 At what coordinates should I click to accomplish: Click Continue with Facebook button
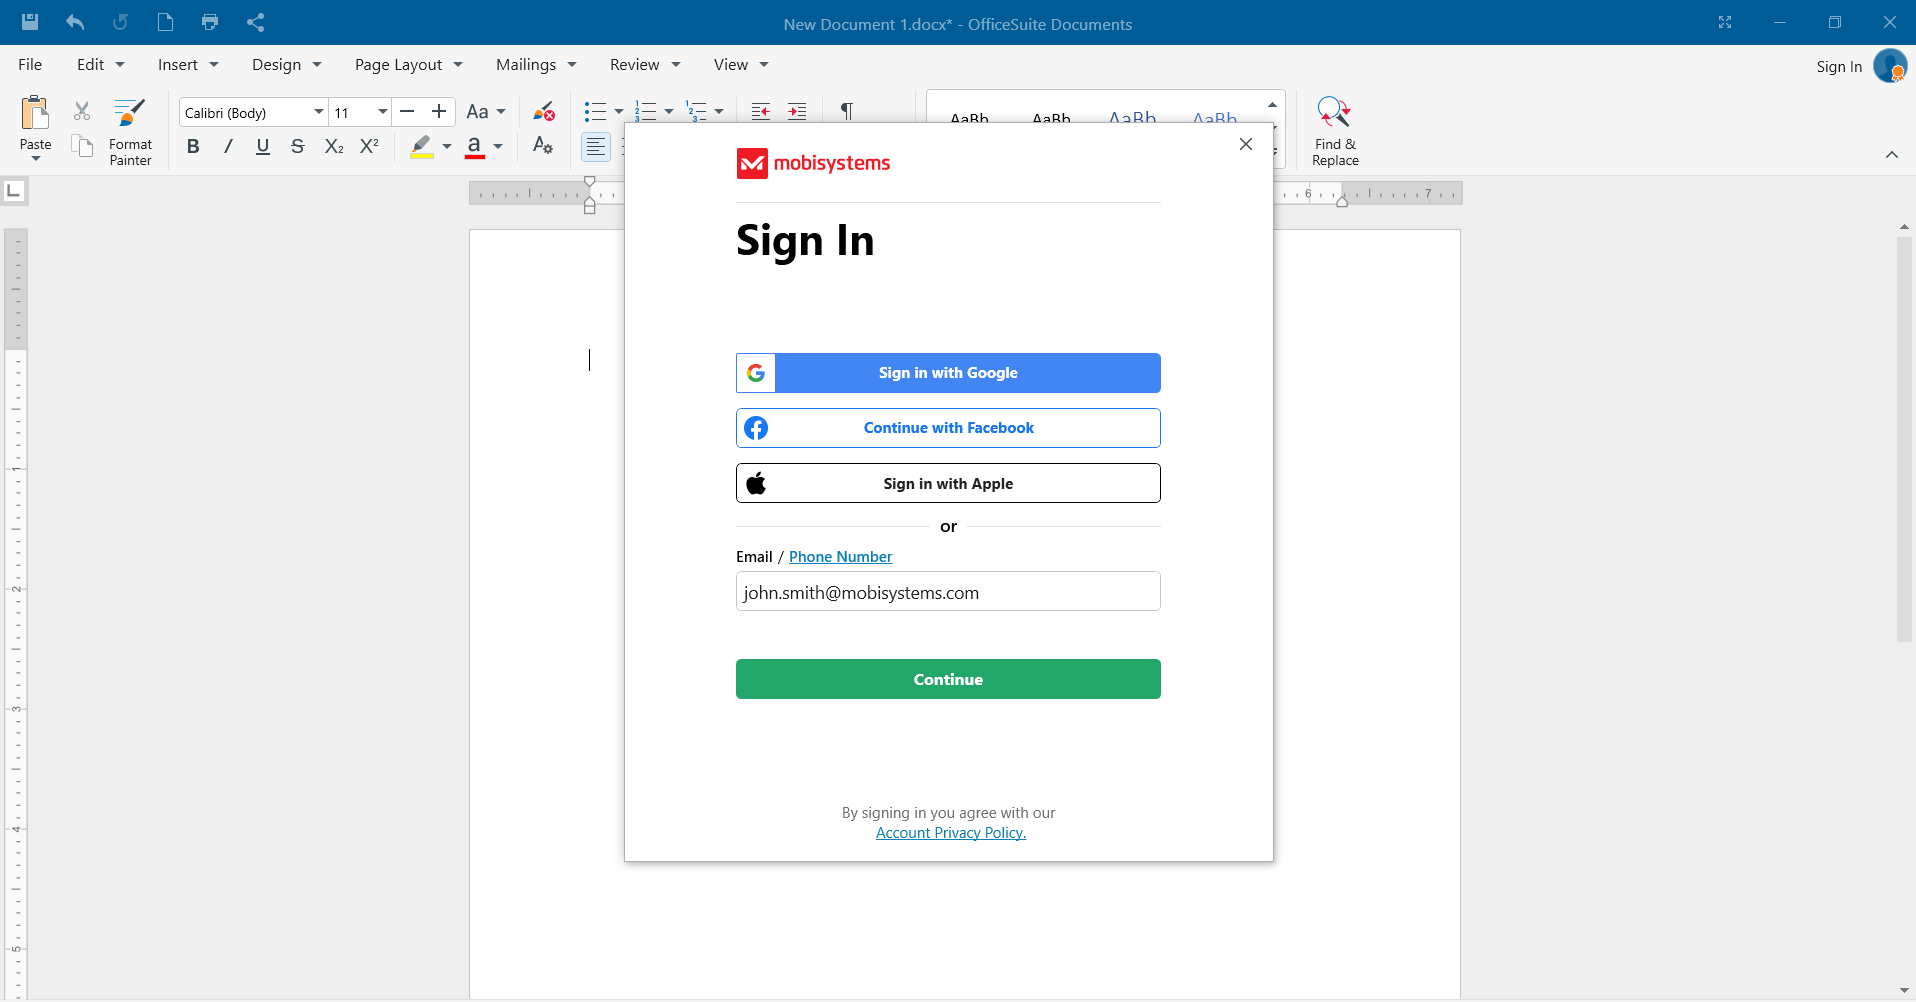[948, 428]
